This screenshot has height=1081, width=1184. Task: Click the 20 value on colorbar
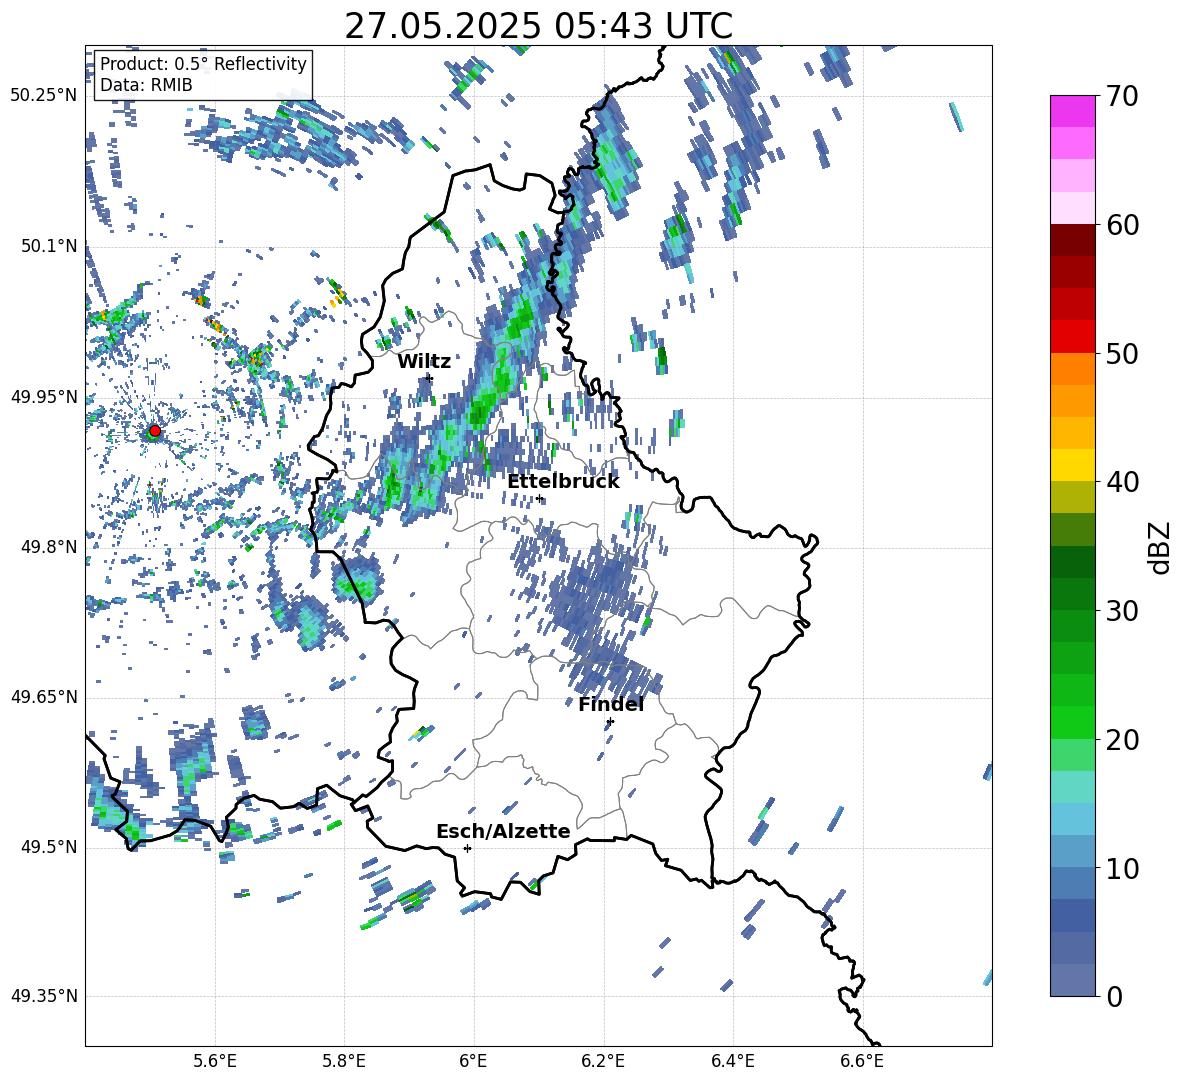coord(1122,740)
